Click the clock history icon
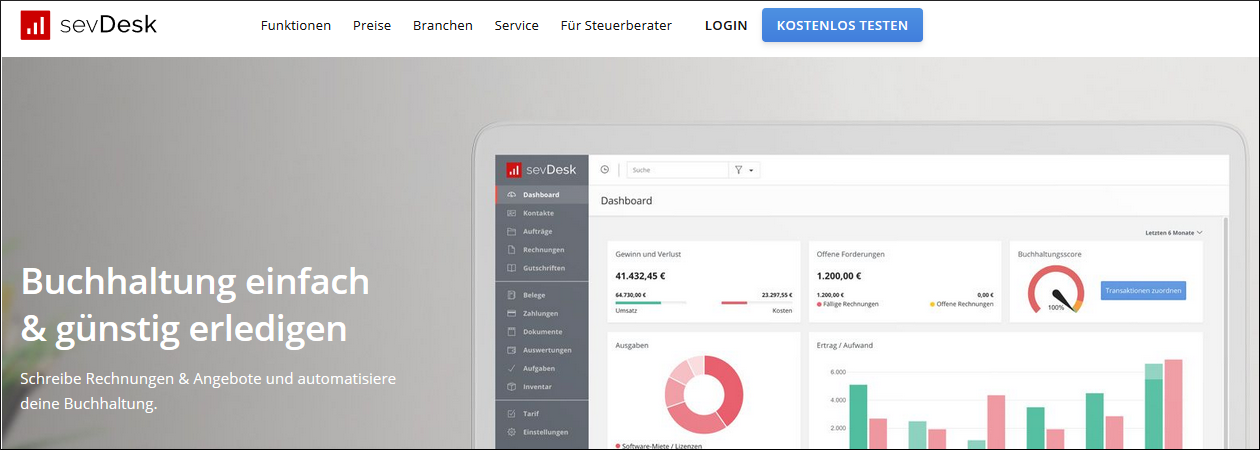 coord(604,170)
